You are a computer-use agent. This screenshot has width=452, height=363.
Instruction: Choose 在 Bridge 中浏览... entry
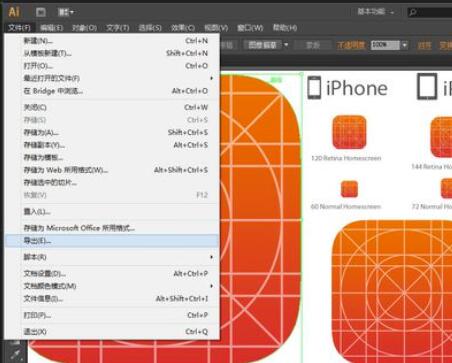point(112,91)
